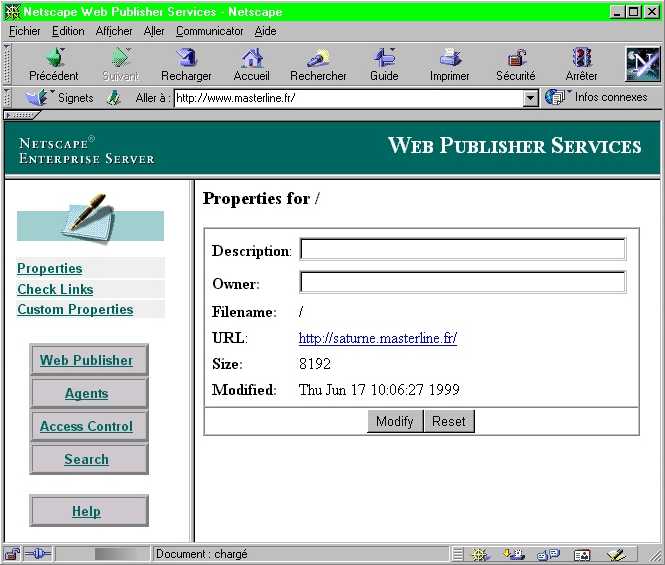Click the Suivant forward arrow
Viewport: 665px width, 565px height.
(x=121, y=64)
